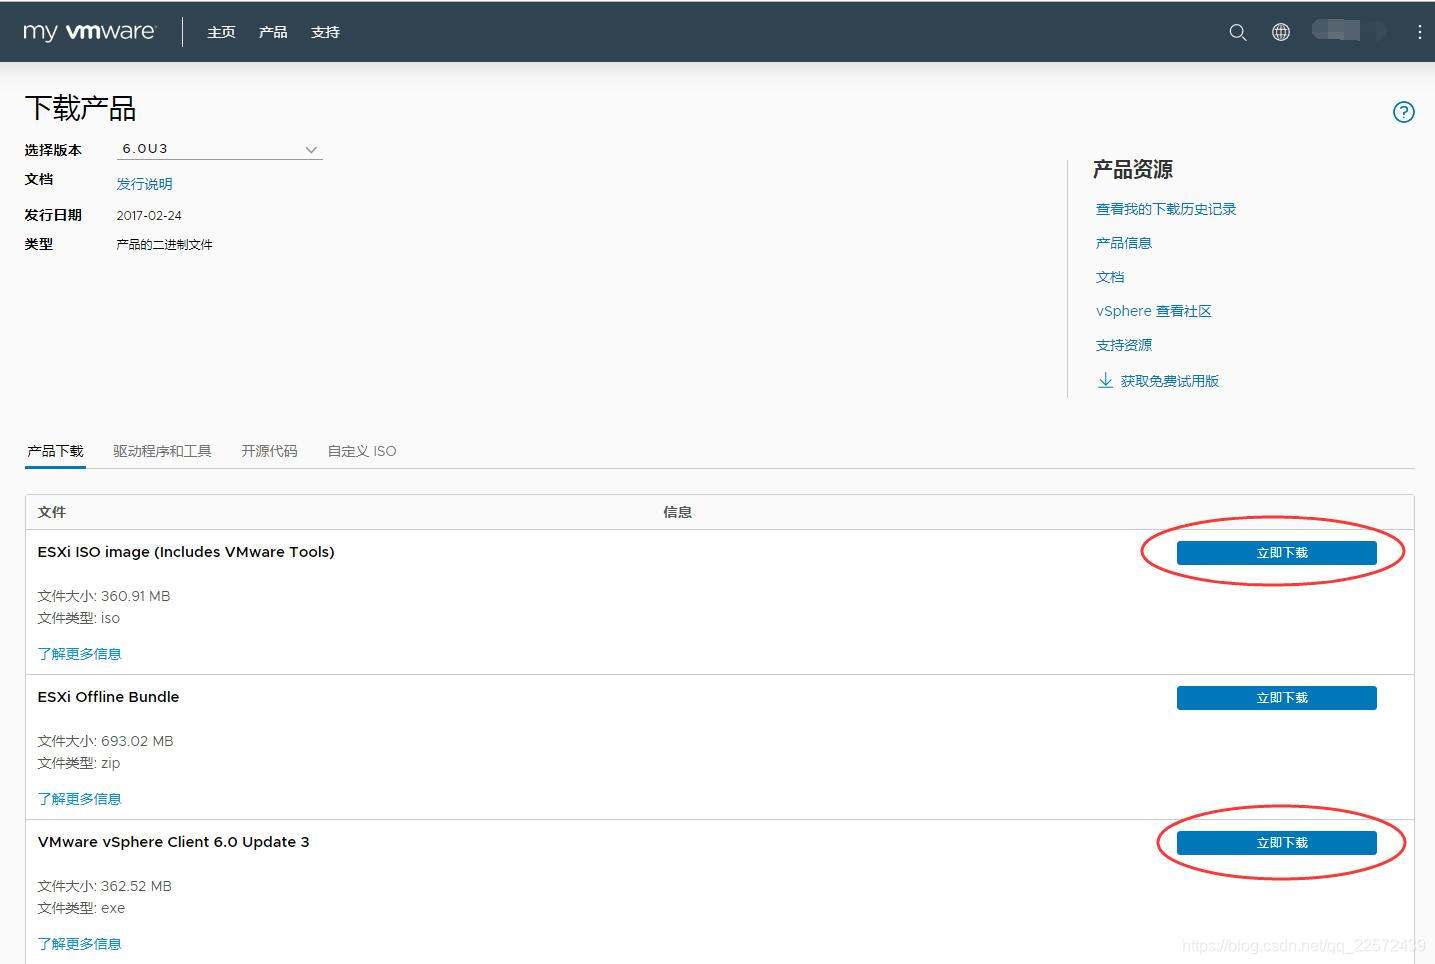Screen dimensions: 1435x964
Task: Click the release date 2017-02-24
Action: point(149,215)
